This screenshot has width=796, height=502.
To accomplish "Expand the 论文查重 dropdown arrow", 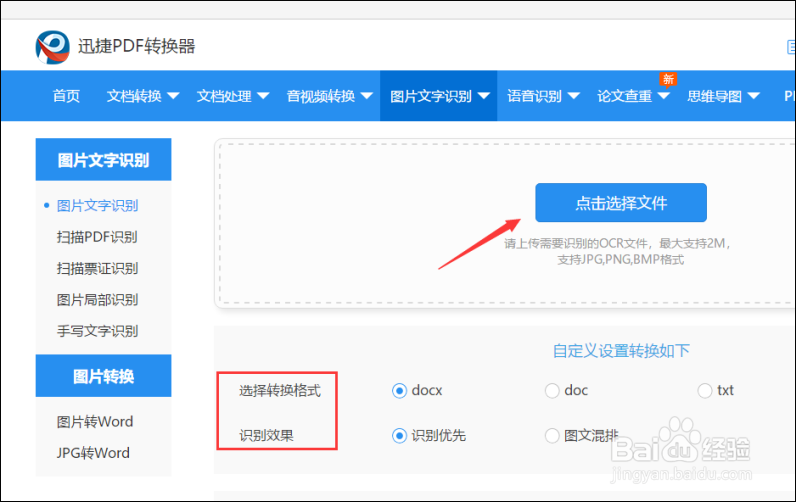I will pos(664,96).
